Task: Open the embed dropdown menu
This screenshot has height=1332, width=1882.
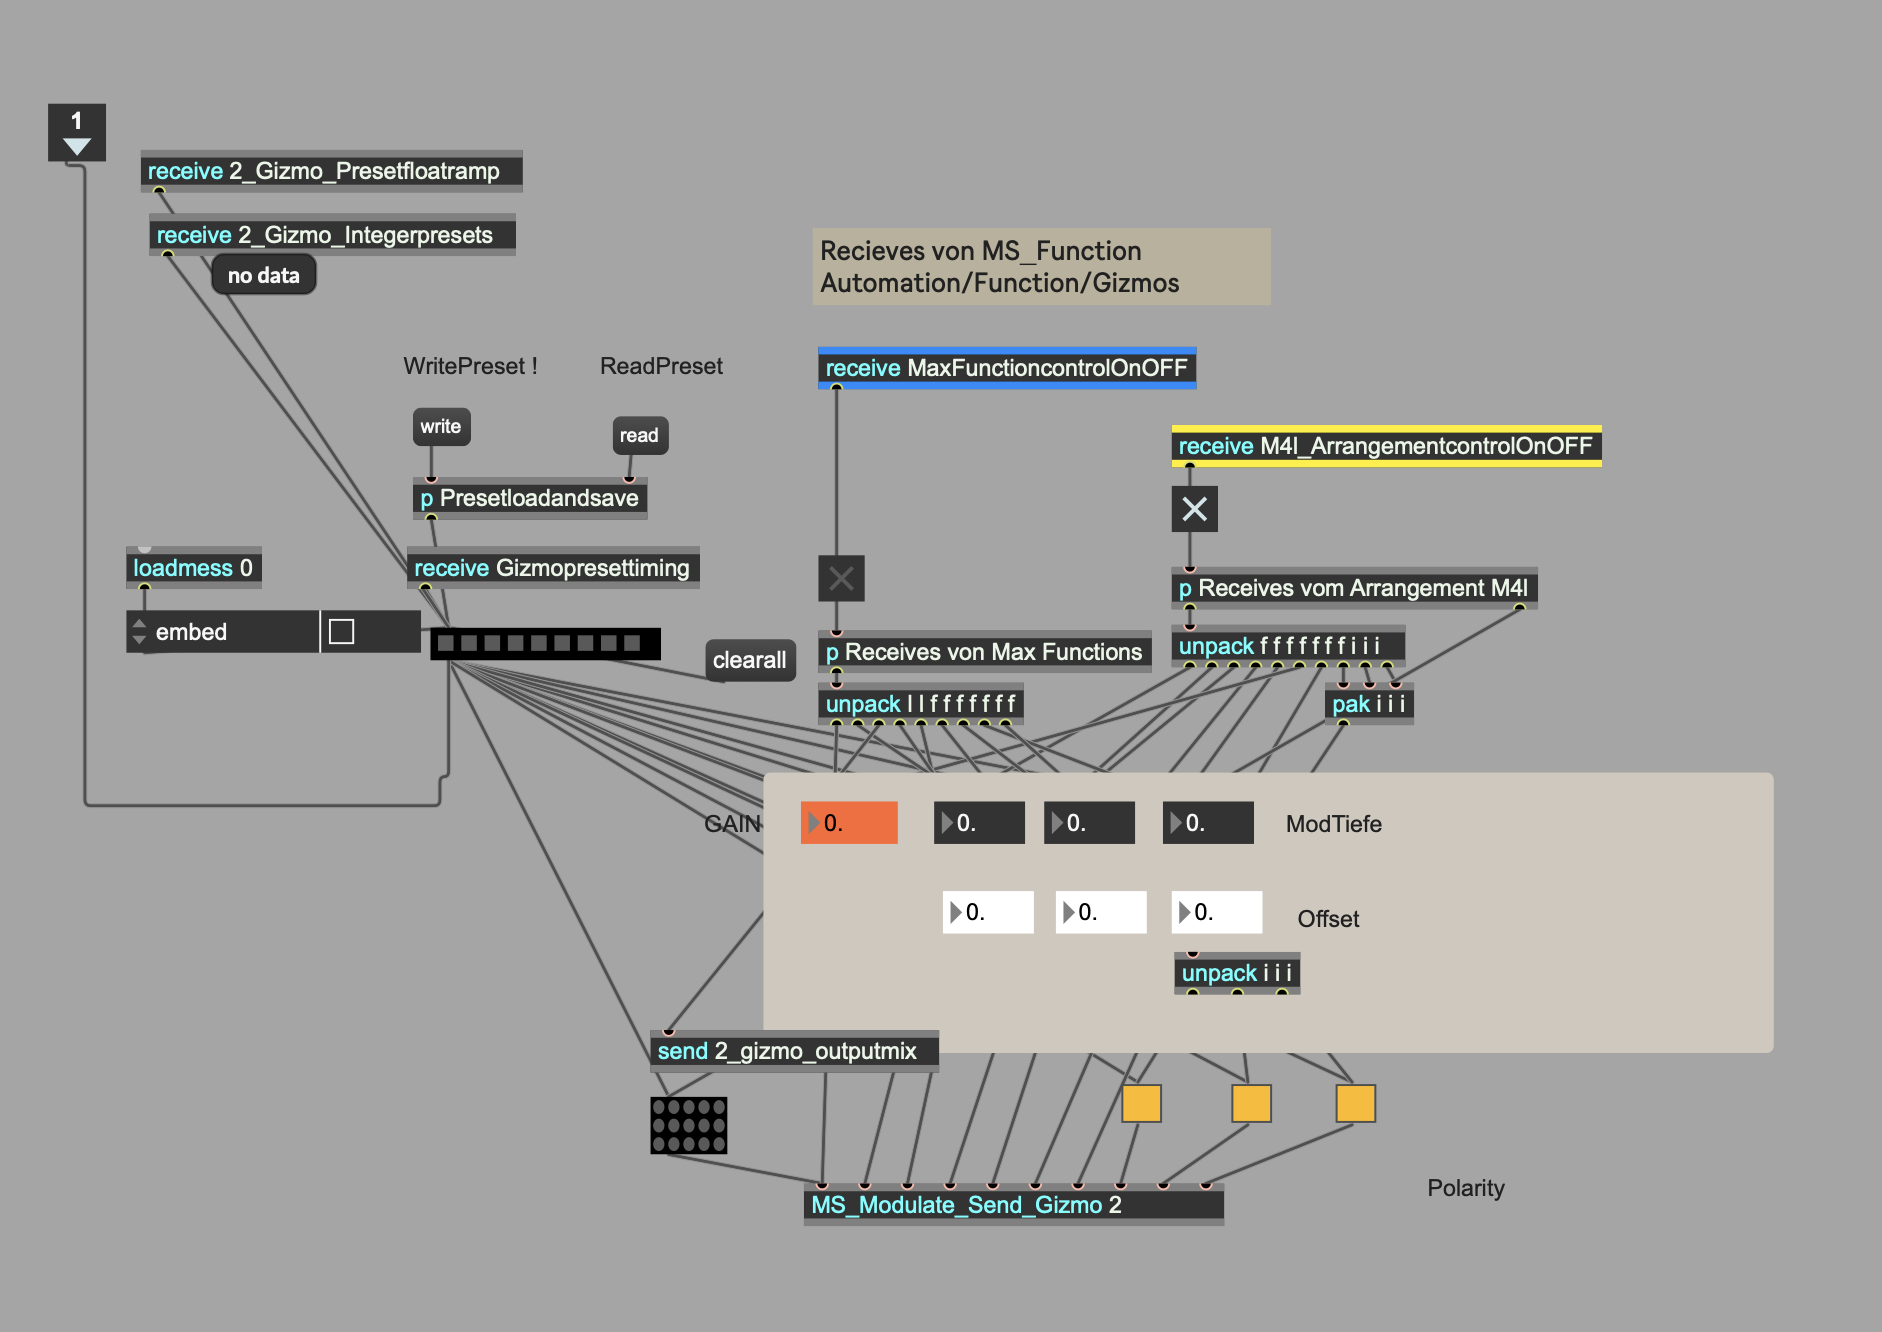Action: click(x=223, y=632)
